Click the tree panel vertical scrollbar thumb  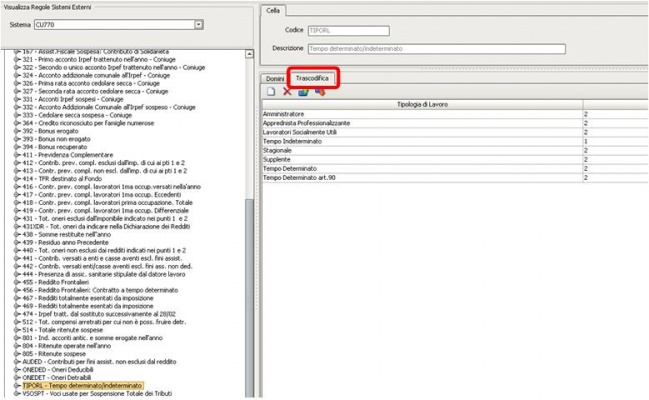coord(249,298)
